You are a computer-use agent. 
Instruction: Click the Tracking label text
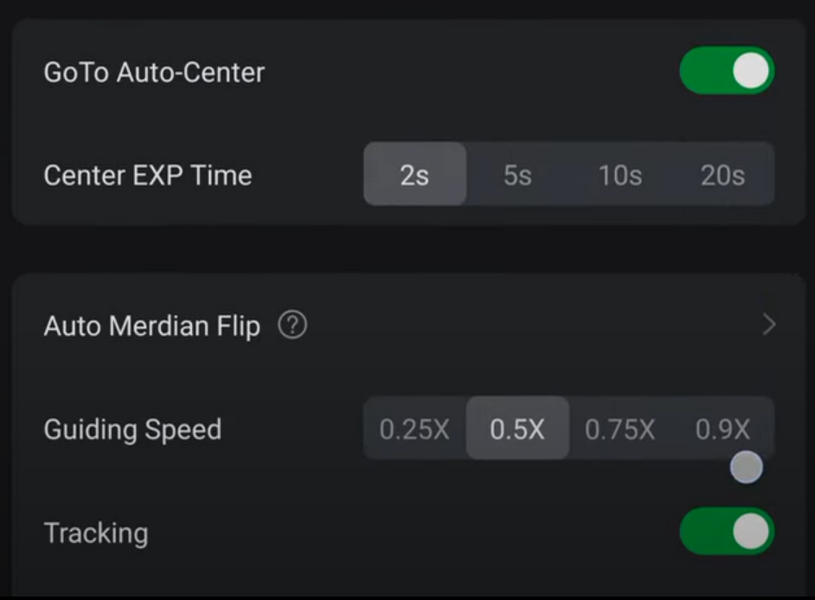point(96,533)
